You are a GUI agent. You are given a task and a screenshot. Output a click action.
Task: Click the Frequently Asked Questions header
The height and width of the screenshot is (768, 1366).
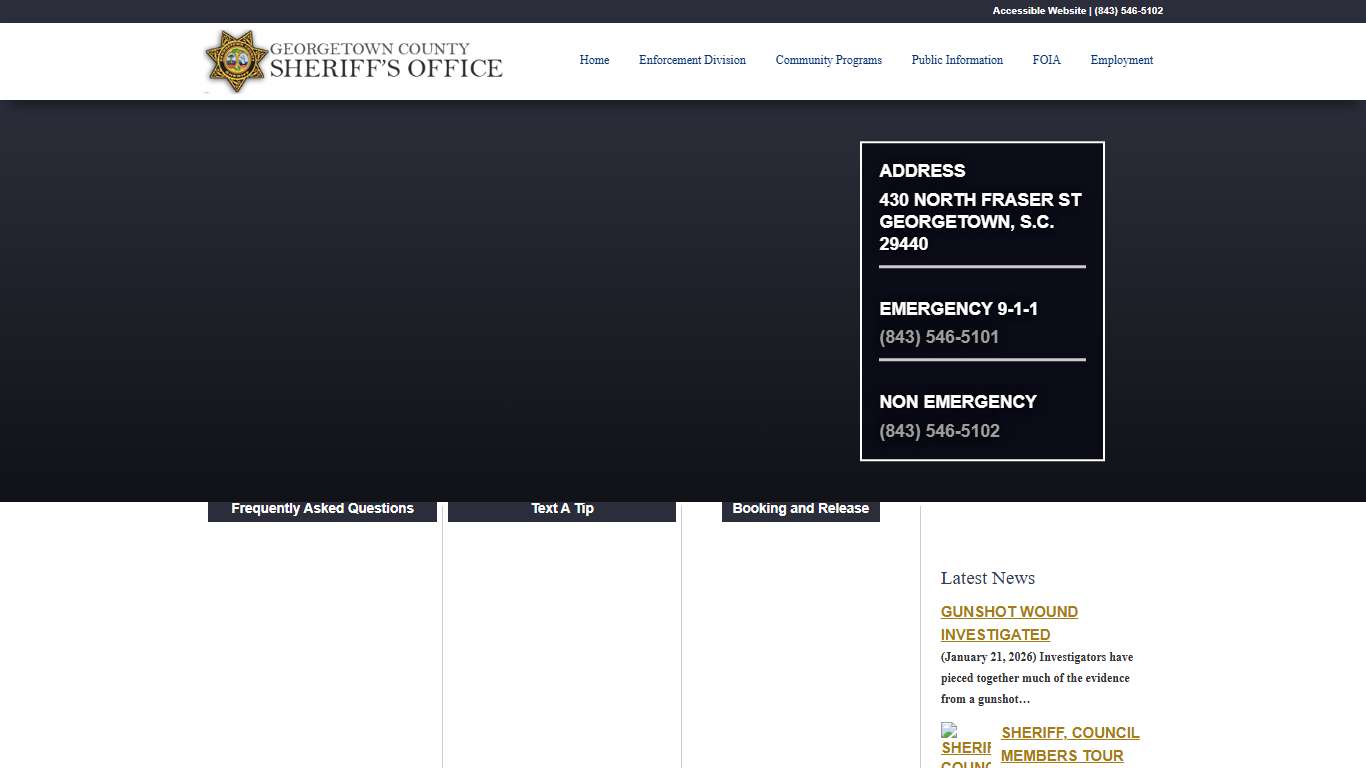click(x=322, y=508)
